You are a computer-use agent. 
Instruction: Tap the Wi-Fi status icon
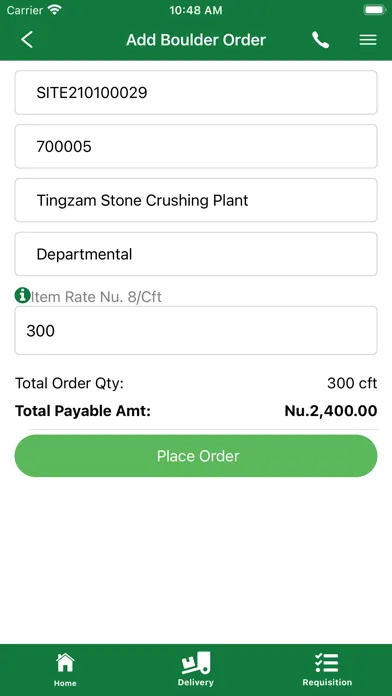[x=55, y=10]
